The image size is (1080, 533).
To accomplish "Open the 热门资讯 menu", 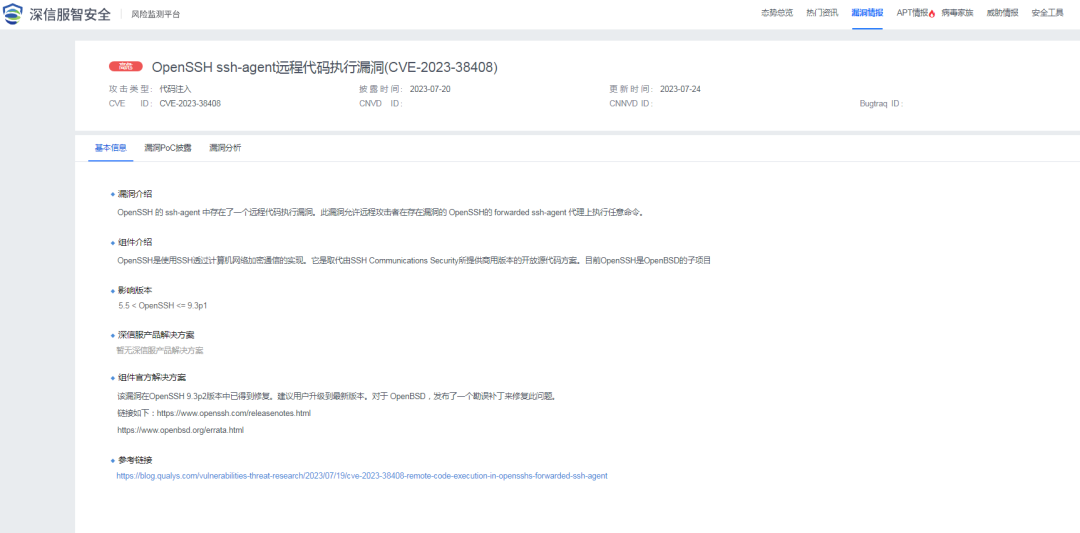I will coord(822,13).
